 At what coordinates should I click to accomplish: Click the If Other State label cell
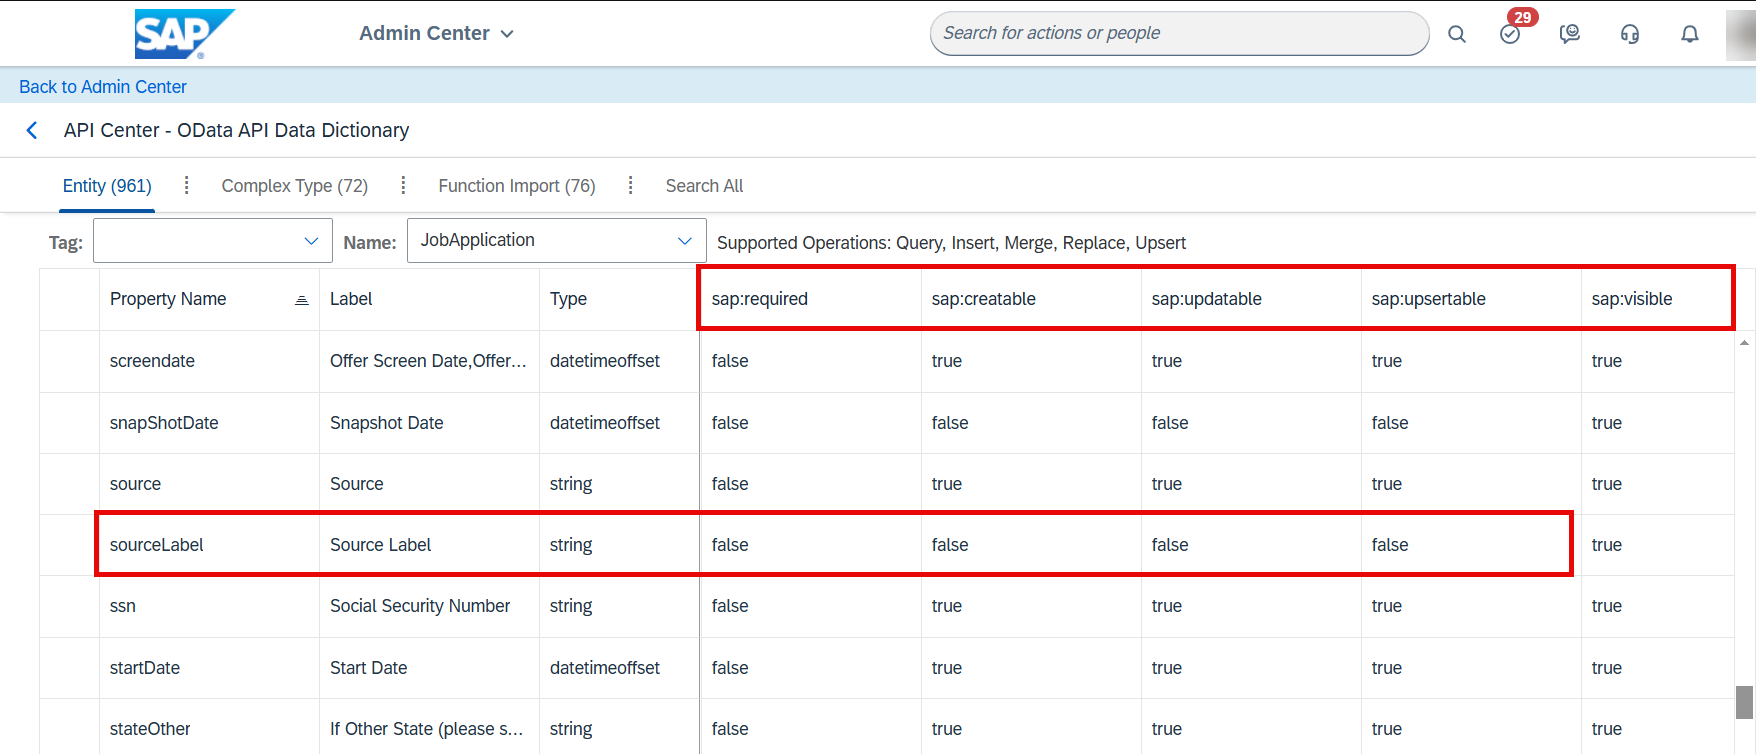coord(429,729)
